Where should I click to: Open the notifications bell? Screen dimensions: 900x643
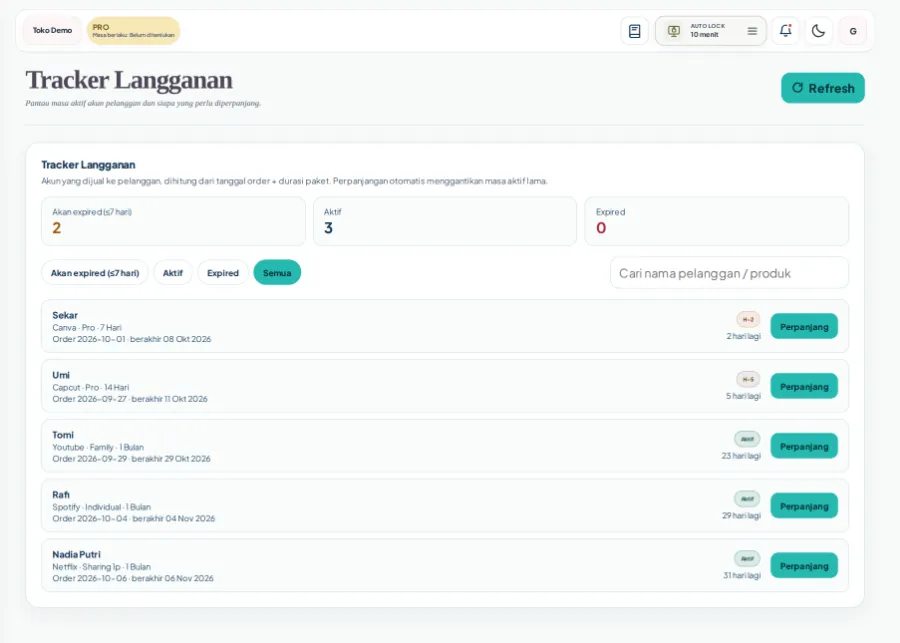point(785,31)
